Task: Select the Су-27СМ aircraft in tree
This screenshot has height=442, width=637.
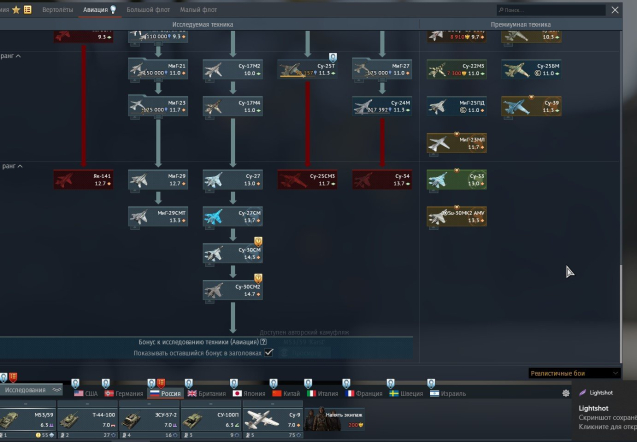Action: (x=232, y=216)
